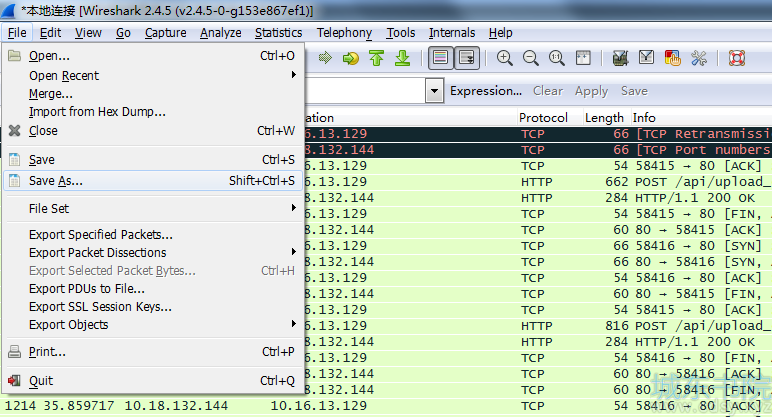Jump to the first packet icon
The image size is (772, 417).
click(377, 58)
